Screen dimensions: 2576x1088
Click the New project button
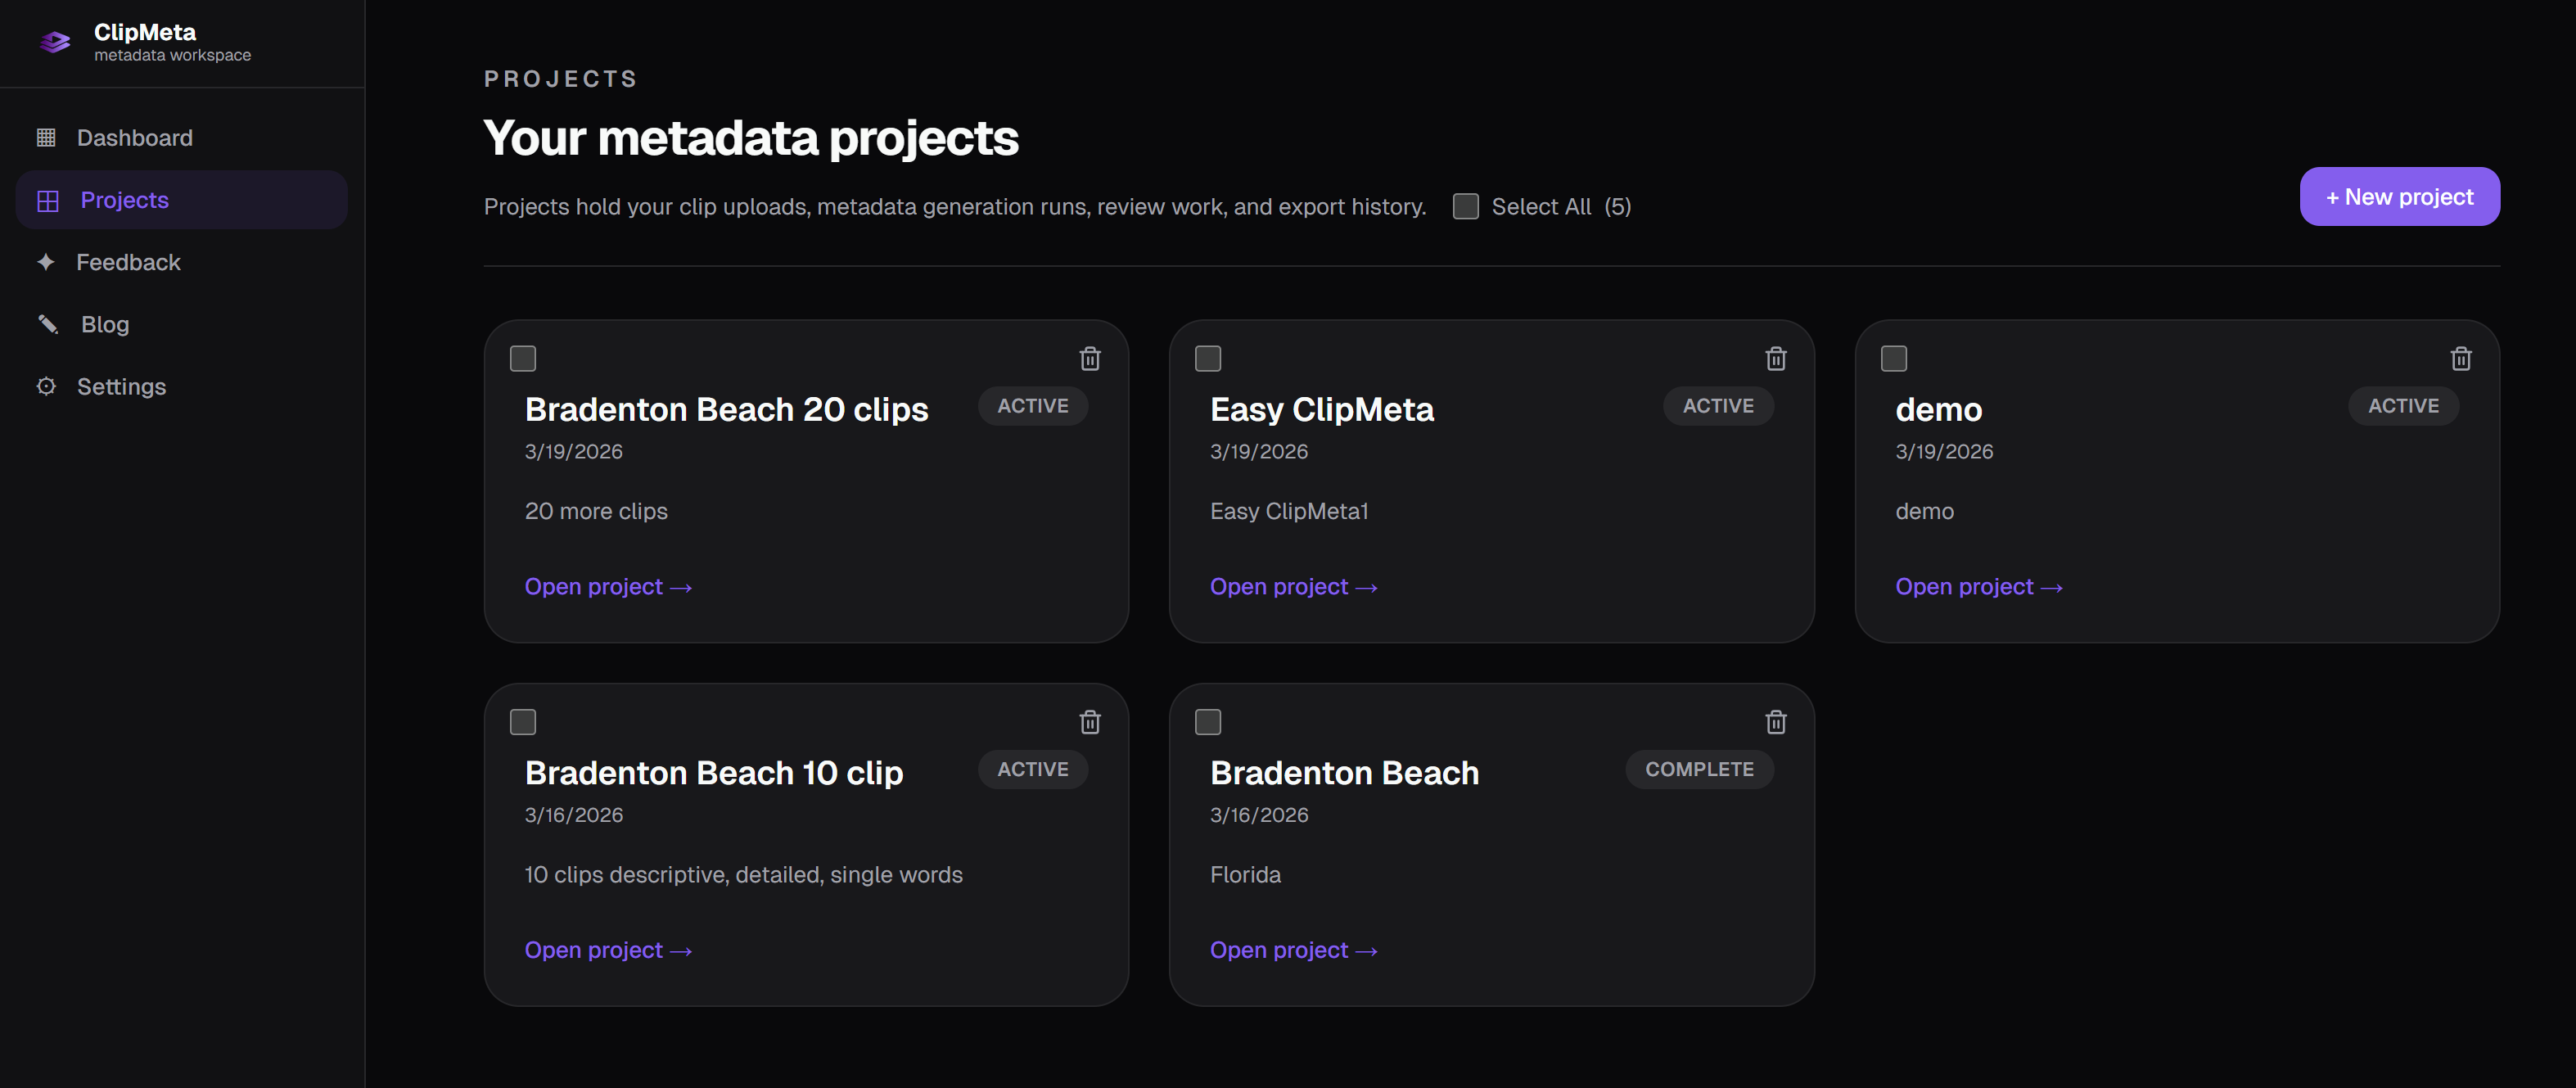point(2399,196)
